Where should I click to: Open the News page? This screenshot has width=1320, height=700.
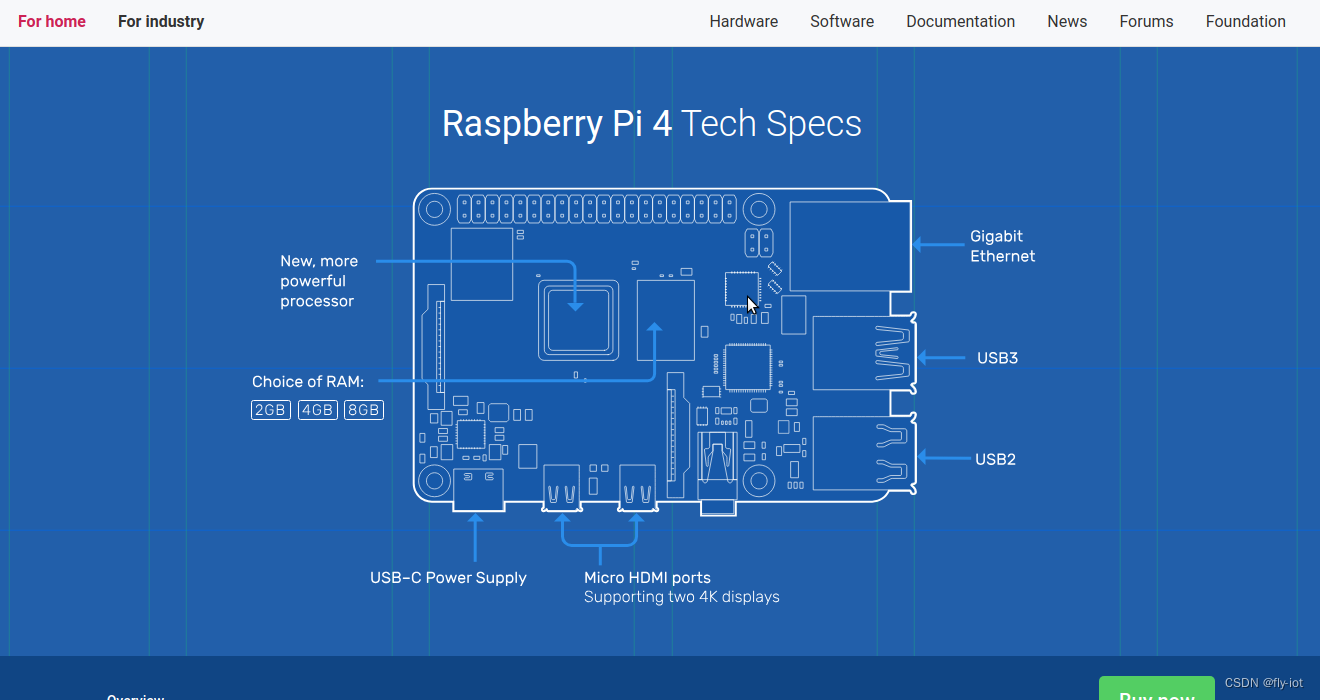1067,21
